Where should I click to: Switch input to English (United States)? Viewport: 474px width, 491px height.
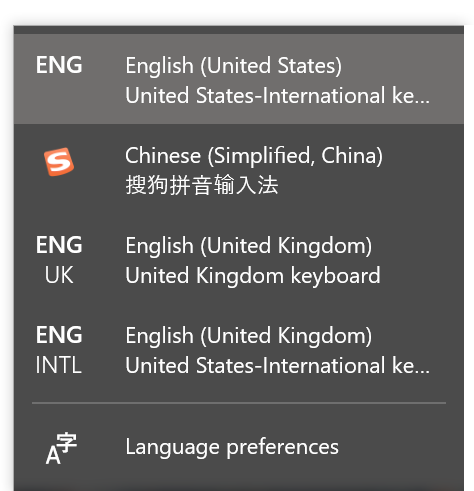(x=233, y=65)
